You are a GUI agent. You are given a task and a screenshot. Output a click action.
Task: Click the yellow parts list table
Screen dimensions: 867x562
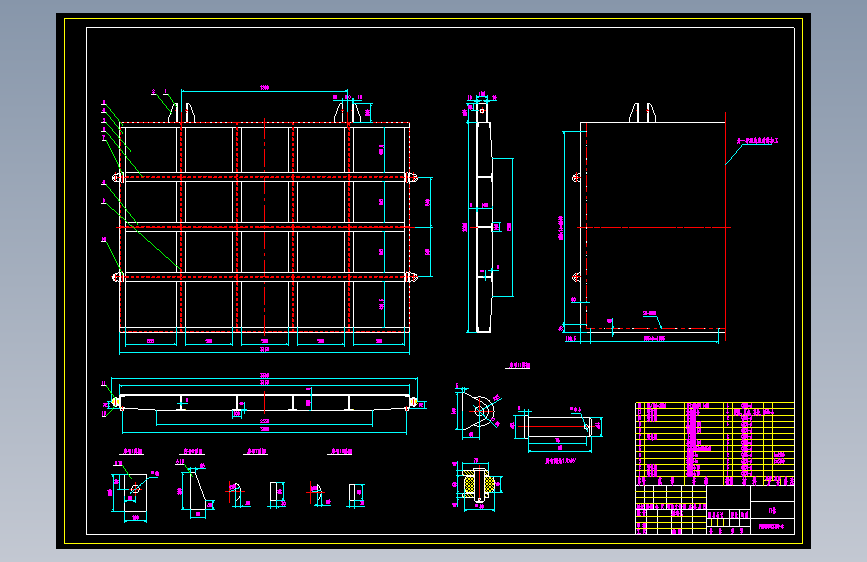[x=715, y=444]
